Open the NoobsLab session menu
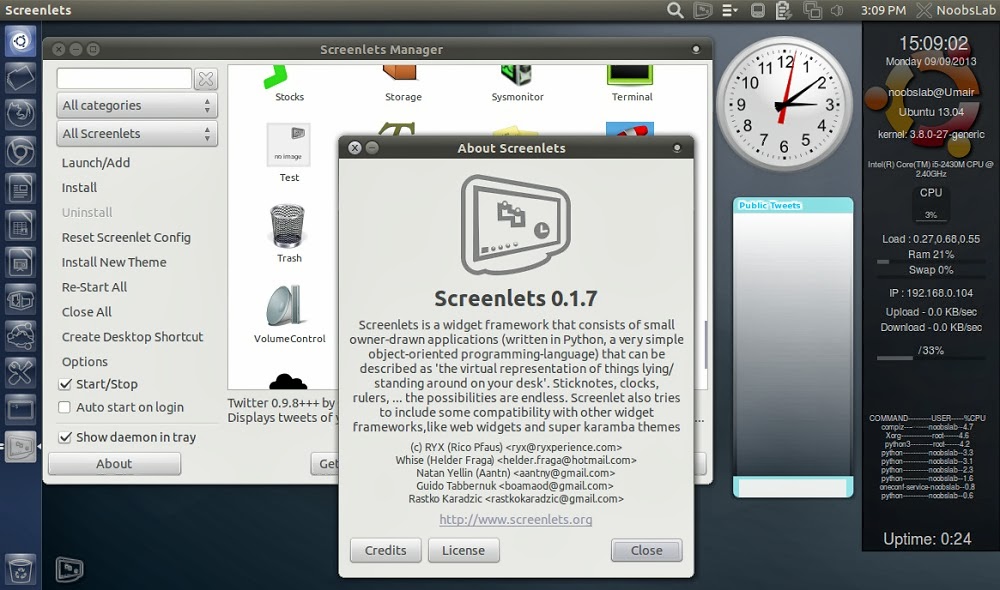 click(x=950, y=11)
